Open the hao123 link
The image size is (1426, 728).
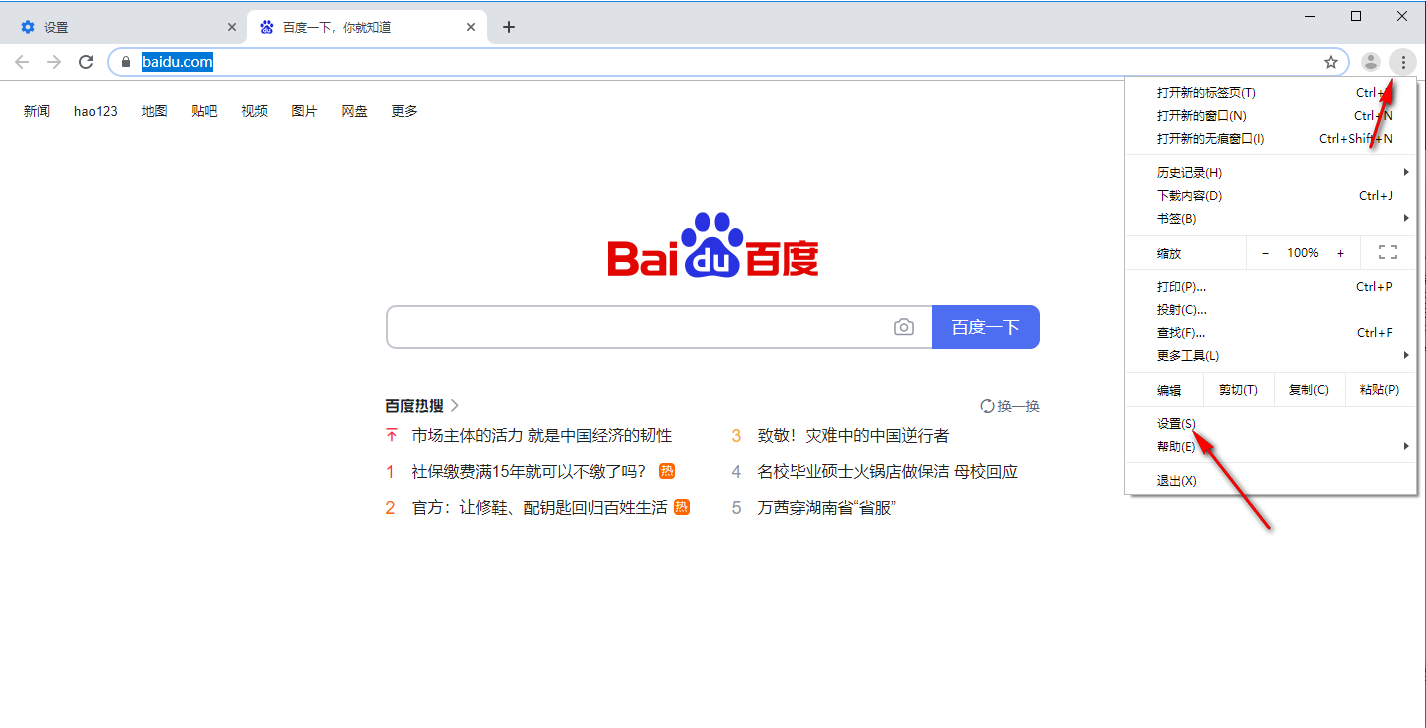click(x=96, y=111)
